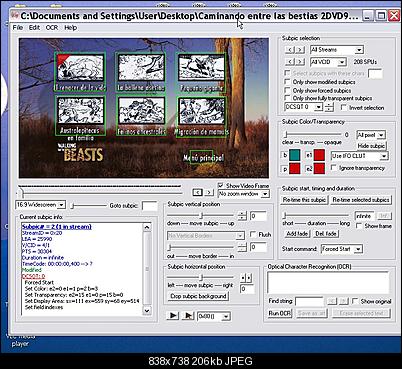Toggle Ignore transparency checkbox
This screenshot has height=369, width=402.
[334, 168]
